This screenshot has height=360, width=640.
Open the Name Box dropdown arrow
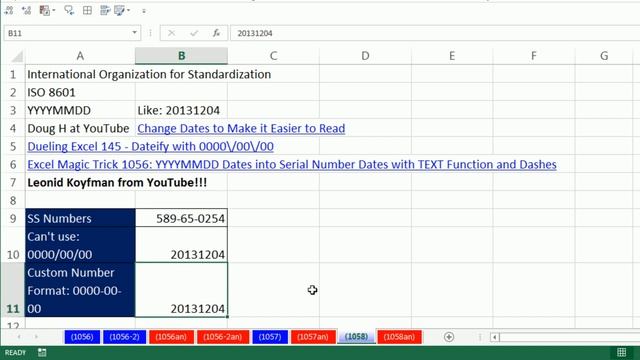(x=134, y=33)
